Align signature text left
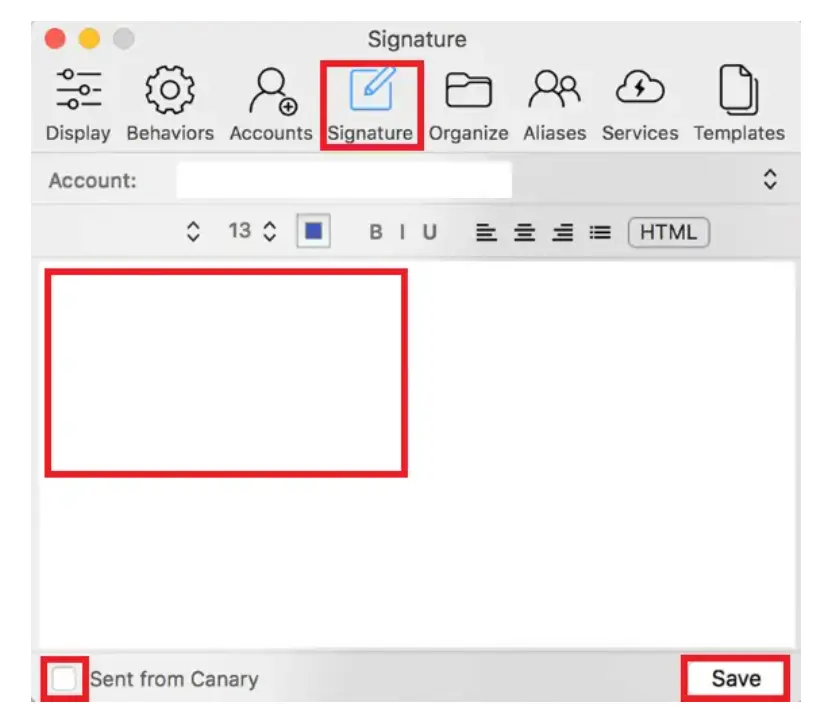Screen dimensions: 832x719 tap(486, 232)
